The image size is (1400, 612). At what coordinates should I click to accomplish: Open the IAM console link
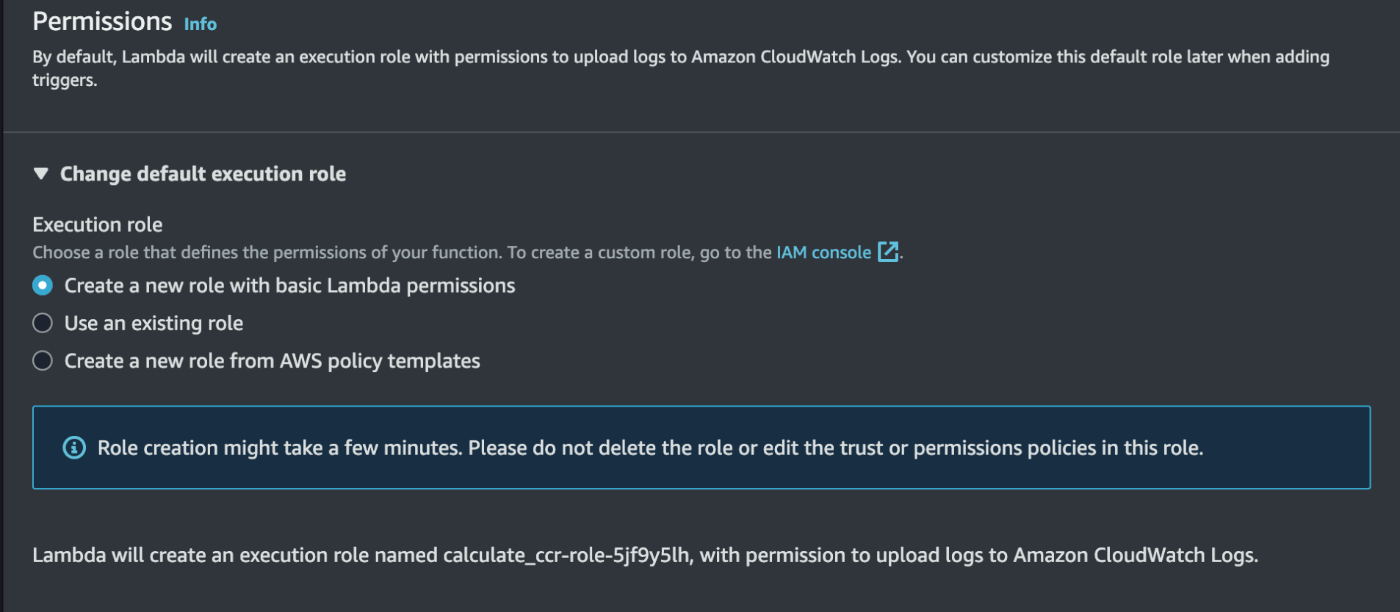point(823,252)
